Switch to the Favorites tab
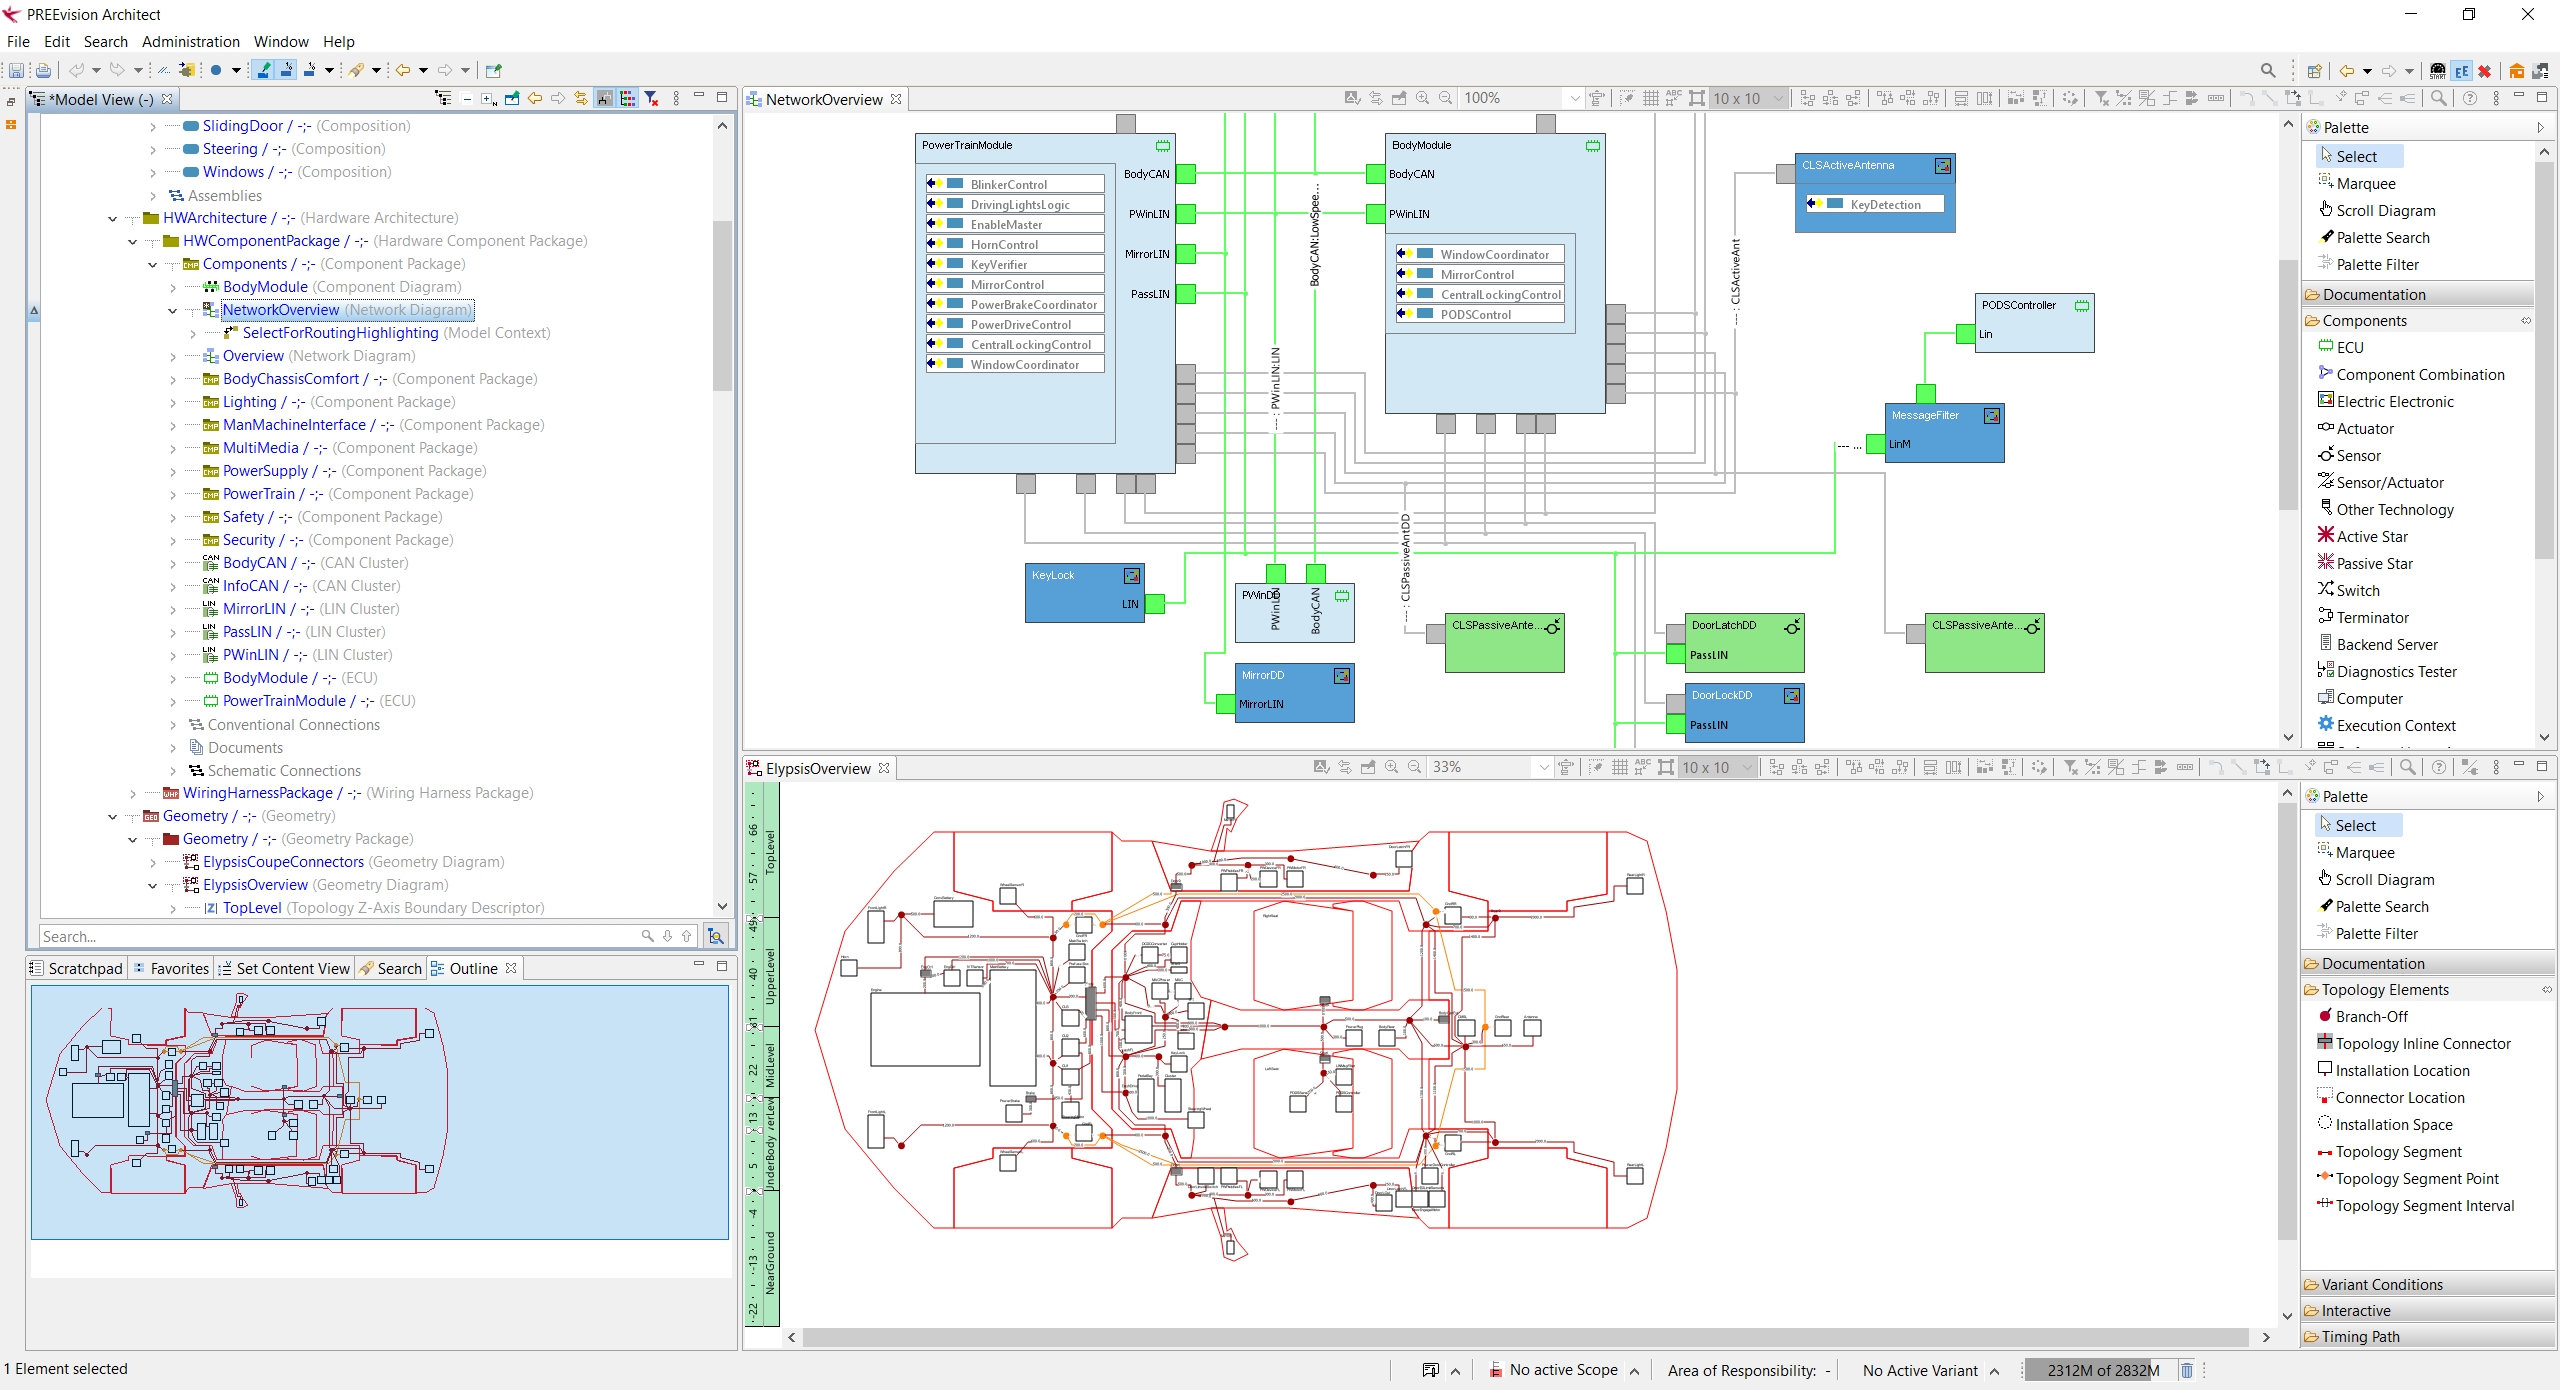 [171, 968]
